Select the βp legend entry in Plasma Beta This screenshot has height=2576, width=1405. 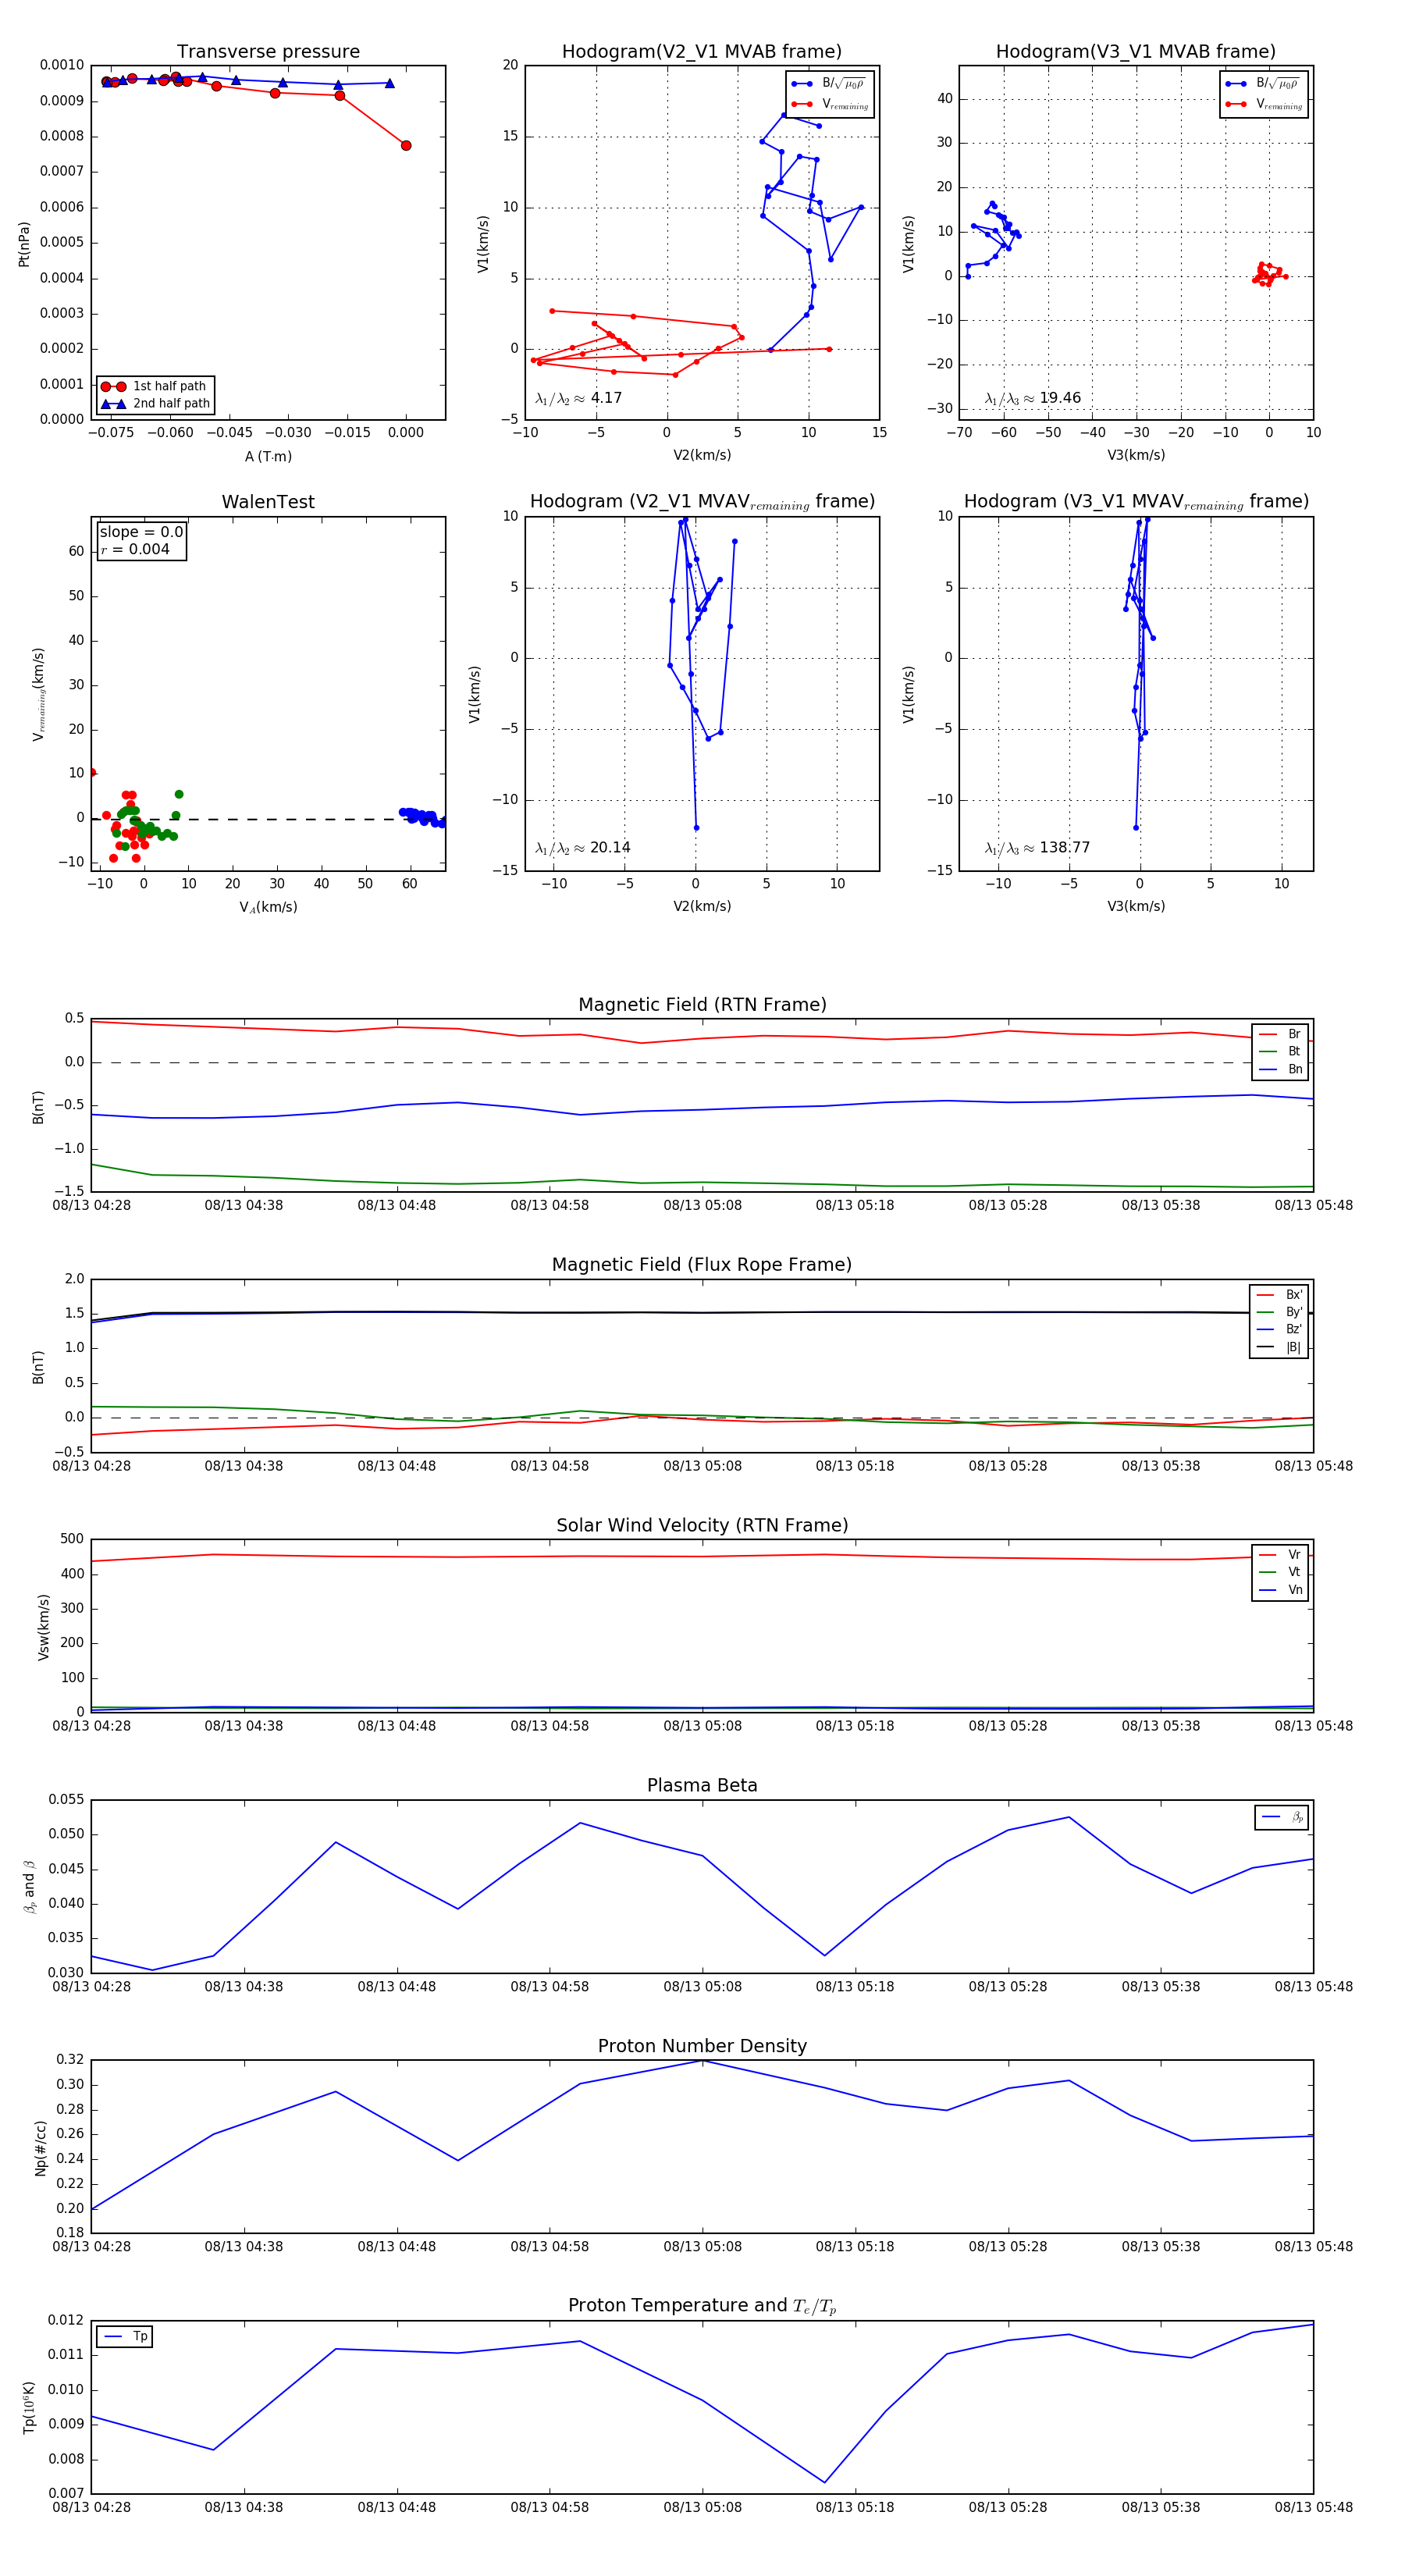1282,1817
